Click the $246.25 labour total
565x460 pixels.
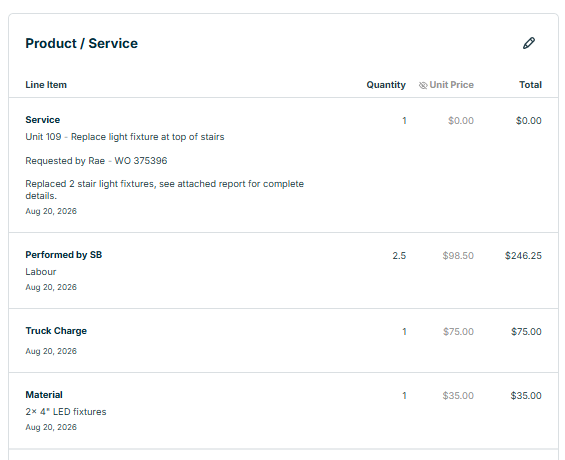pos(523,256)
